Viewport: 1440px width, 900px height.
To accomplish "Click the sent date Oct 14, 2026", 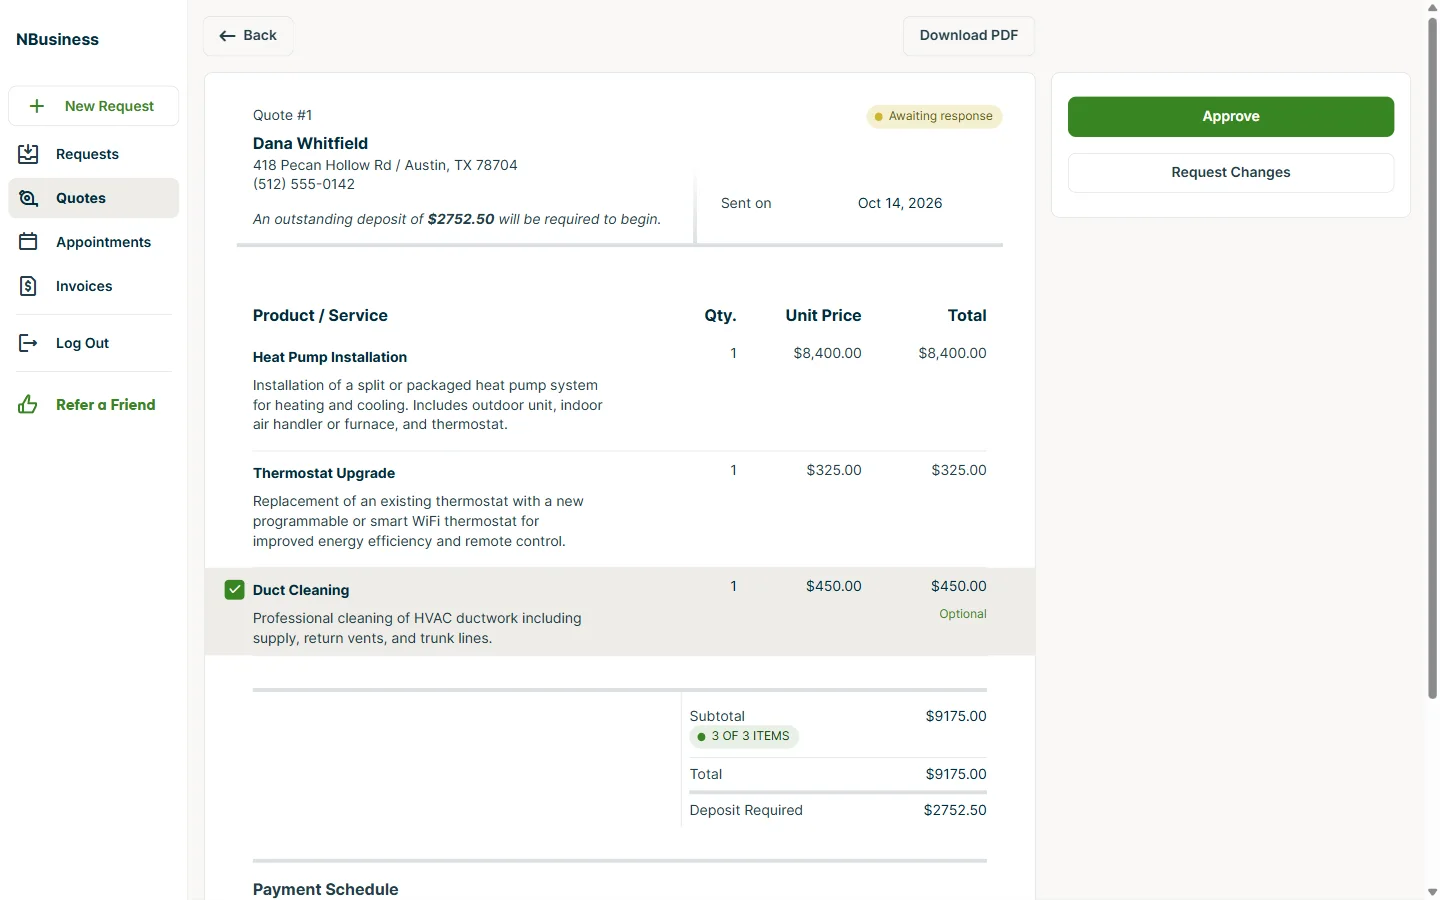I will point(900,203).
